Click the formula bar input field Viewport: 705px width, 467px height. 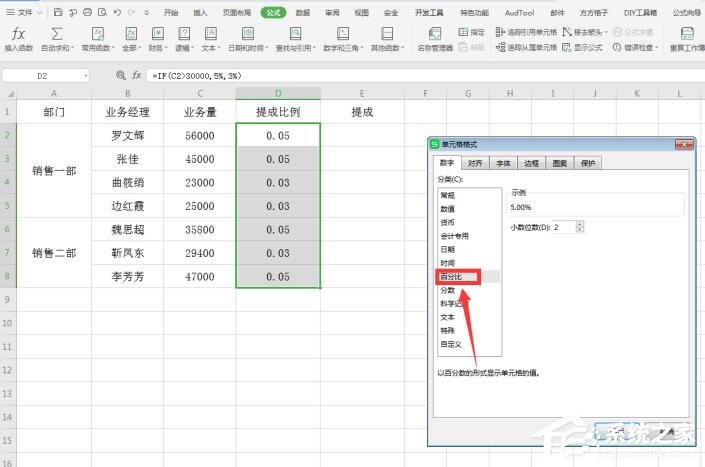400,75
